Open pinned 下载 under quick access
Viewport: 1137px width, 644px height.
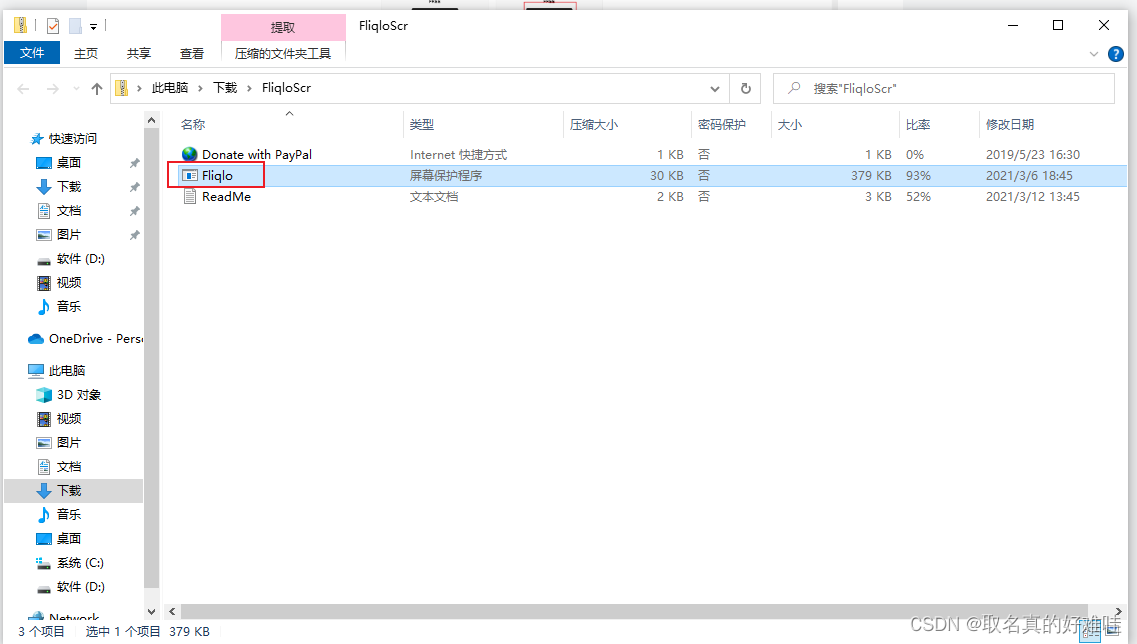click(x=69, y=186)
